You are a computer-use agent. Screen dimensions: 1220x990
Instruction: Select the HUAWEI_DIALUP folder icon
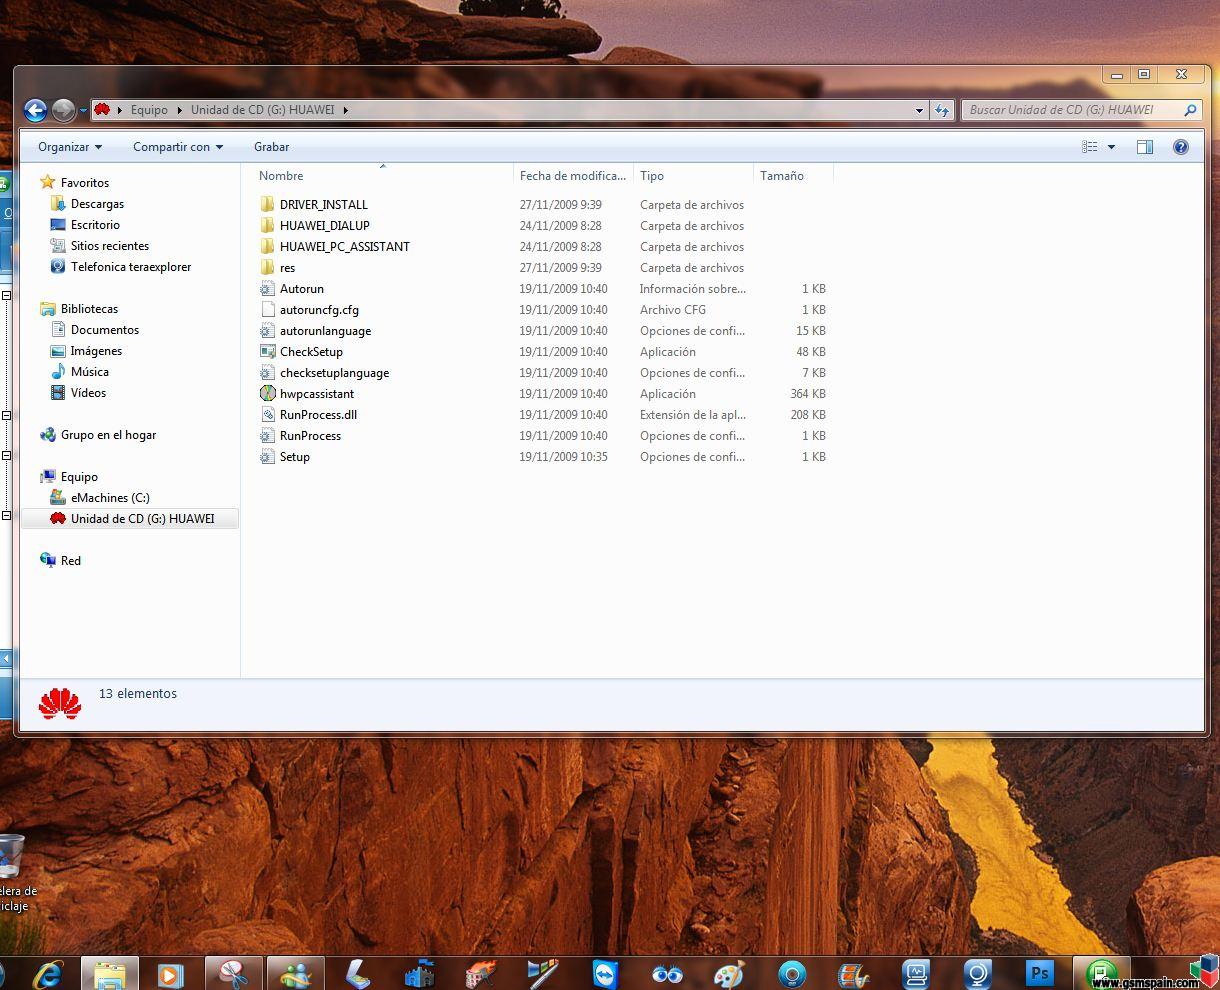click(x=267, y=225)
